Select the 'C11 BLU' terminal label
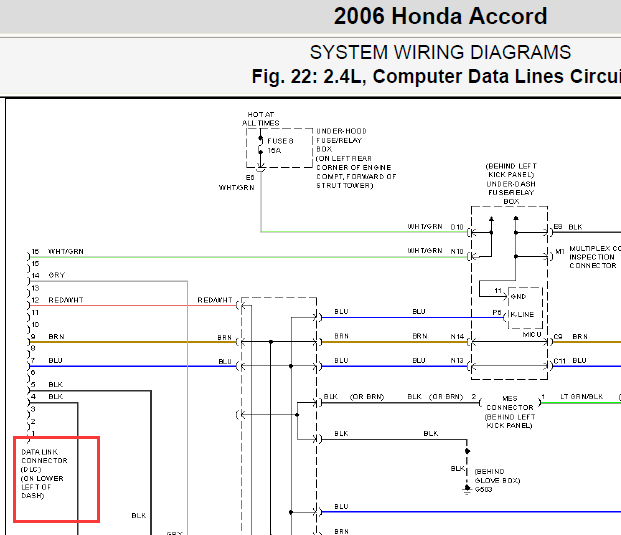Image resolution: width=621 pixels, height=535 pixels. [570, 361]
